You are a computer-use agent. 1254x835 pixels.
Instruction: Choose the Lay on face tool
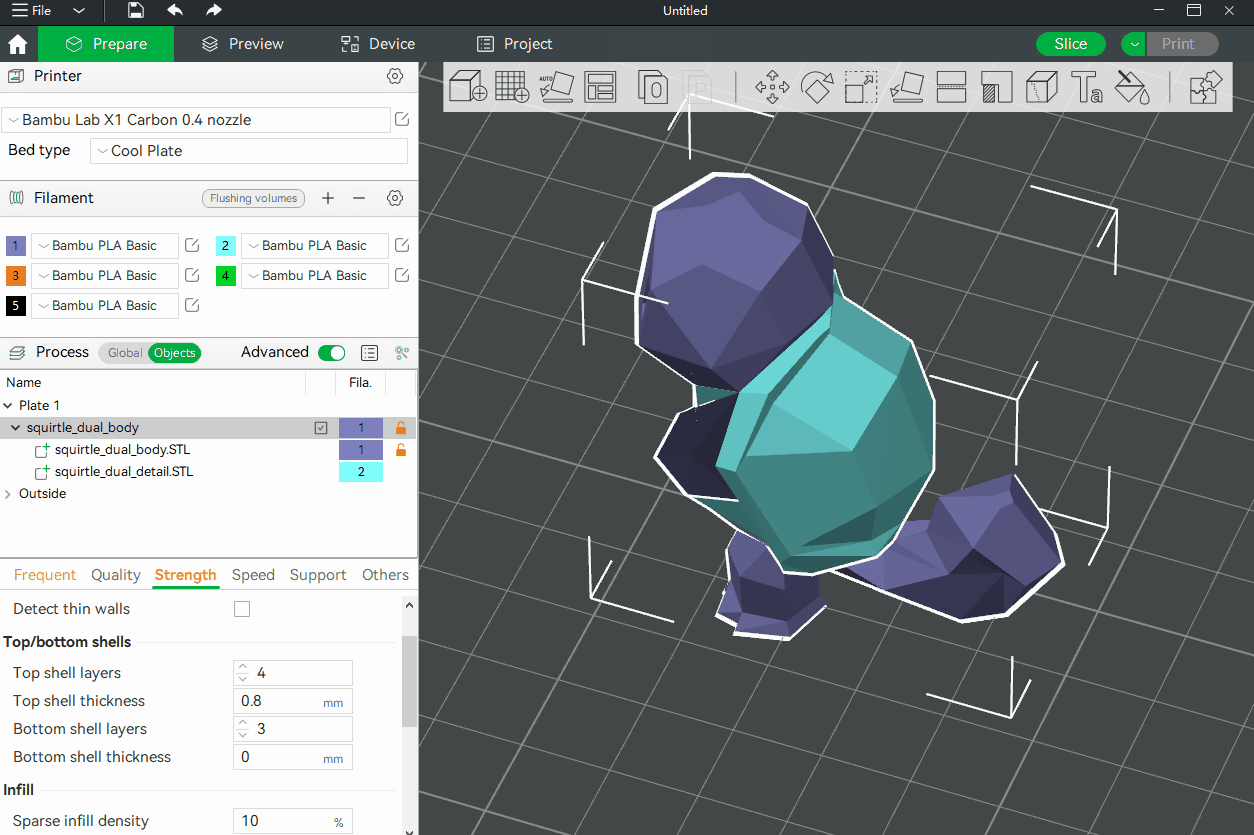[906, 87]
